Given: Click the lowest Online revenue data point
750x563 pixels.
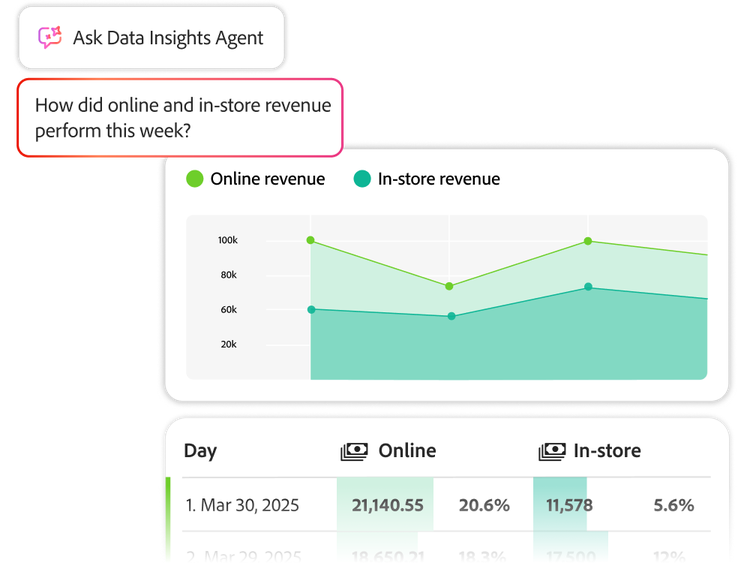Looking at the screenshot, I should (449, 286).
